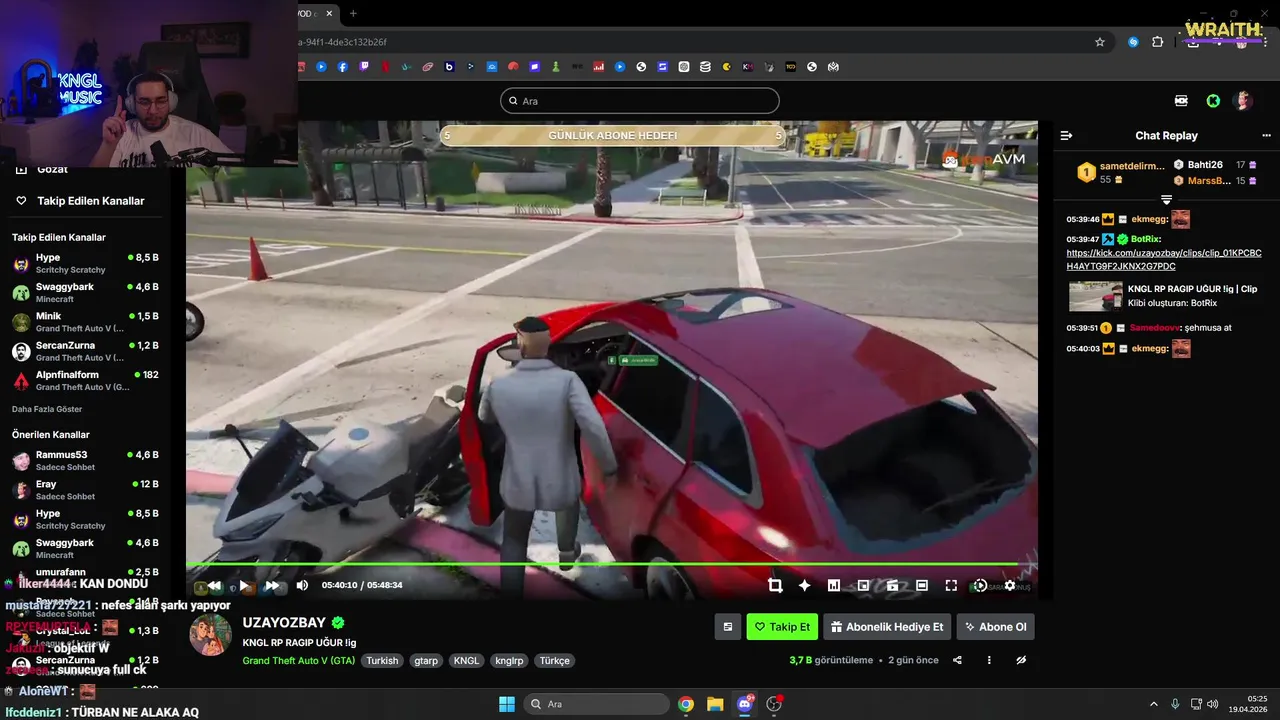
Task: Play the paused video
Action: tap(243, 586)
